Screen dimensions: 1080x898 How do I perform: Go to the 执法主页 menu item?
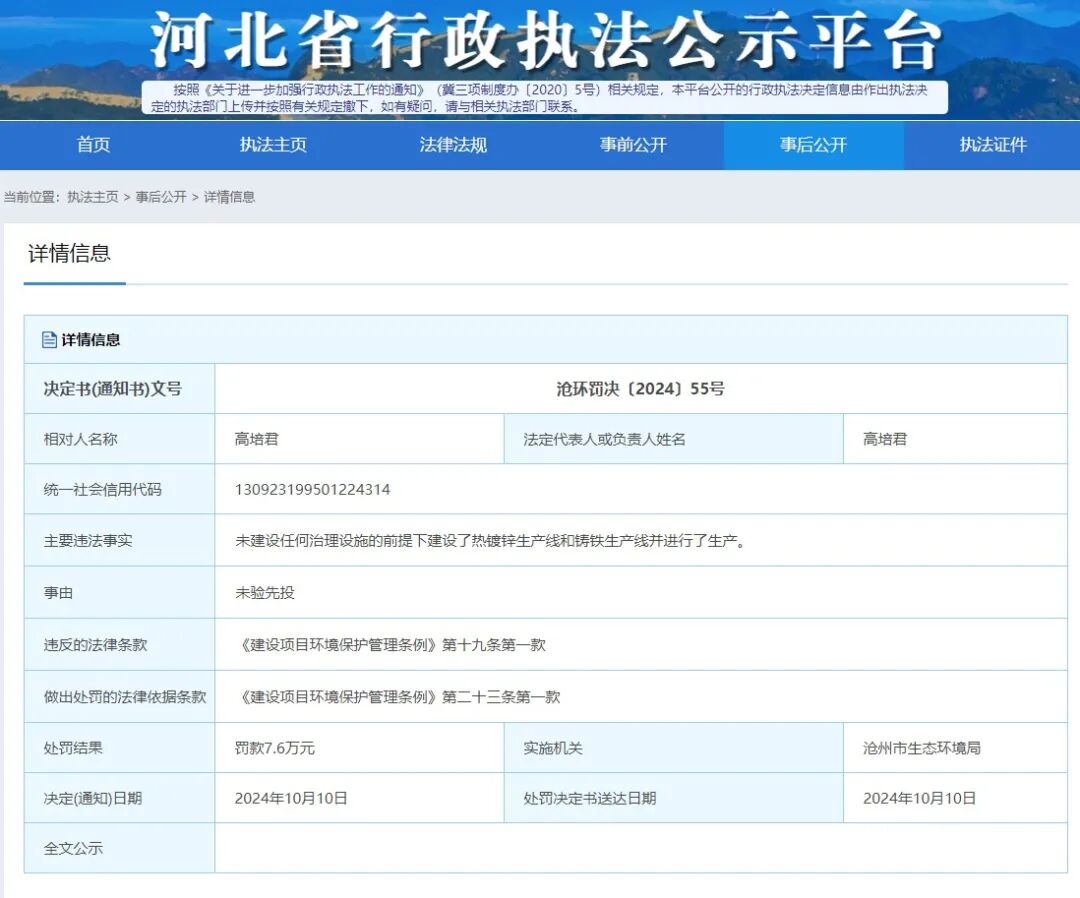point(273,145)
